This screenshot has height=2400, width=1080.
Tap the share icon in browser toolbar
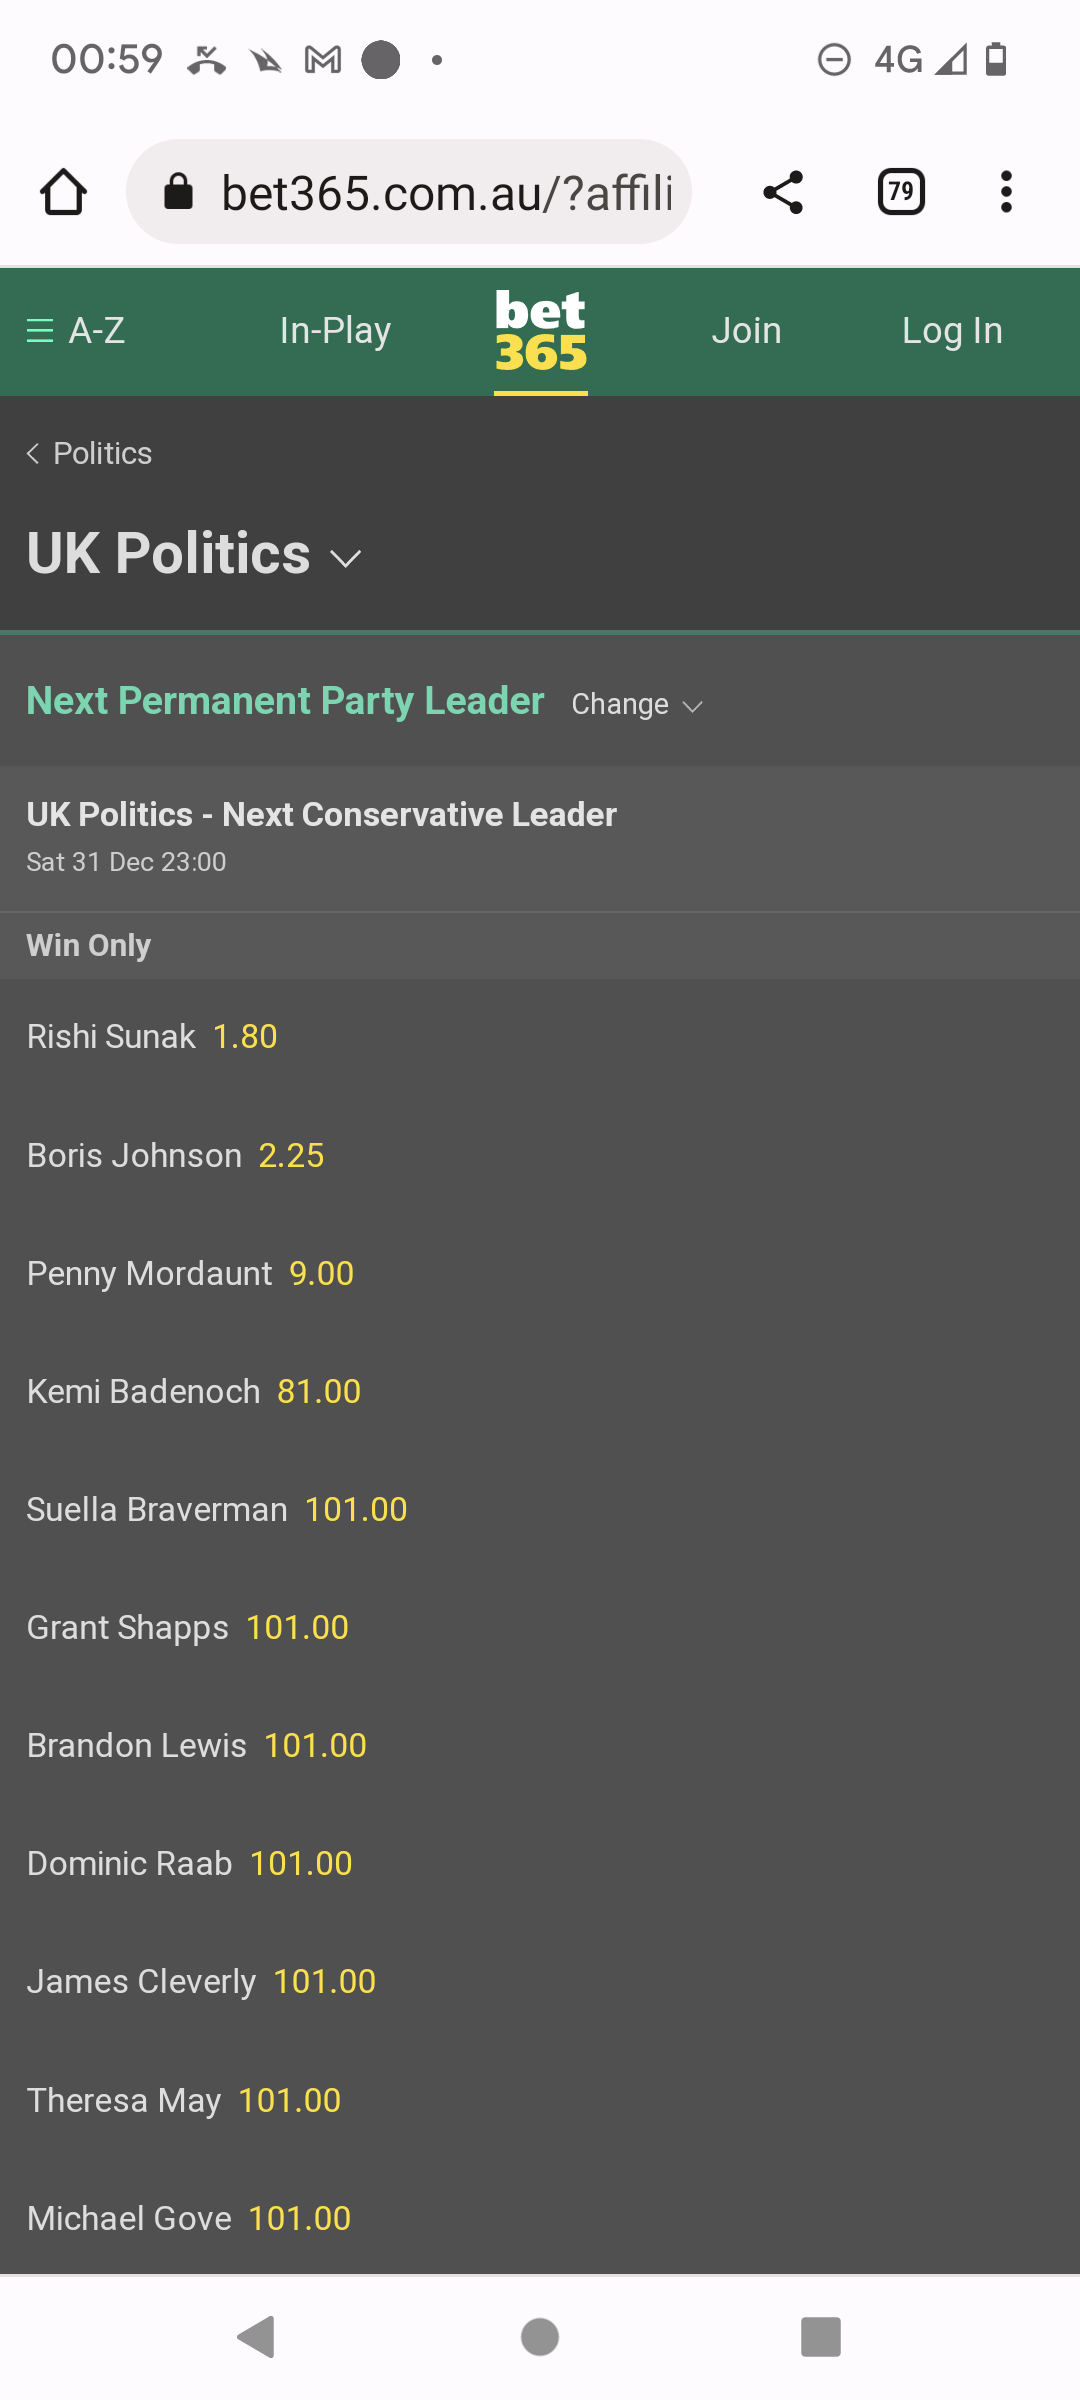[x=783, y=192]
